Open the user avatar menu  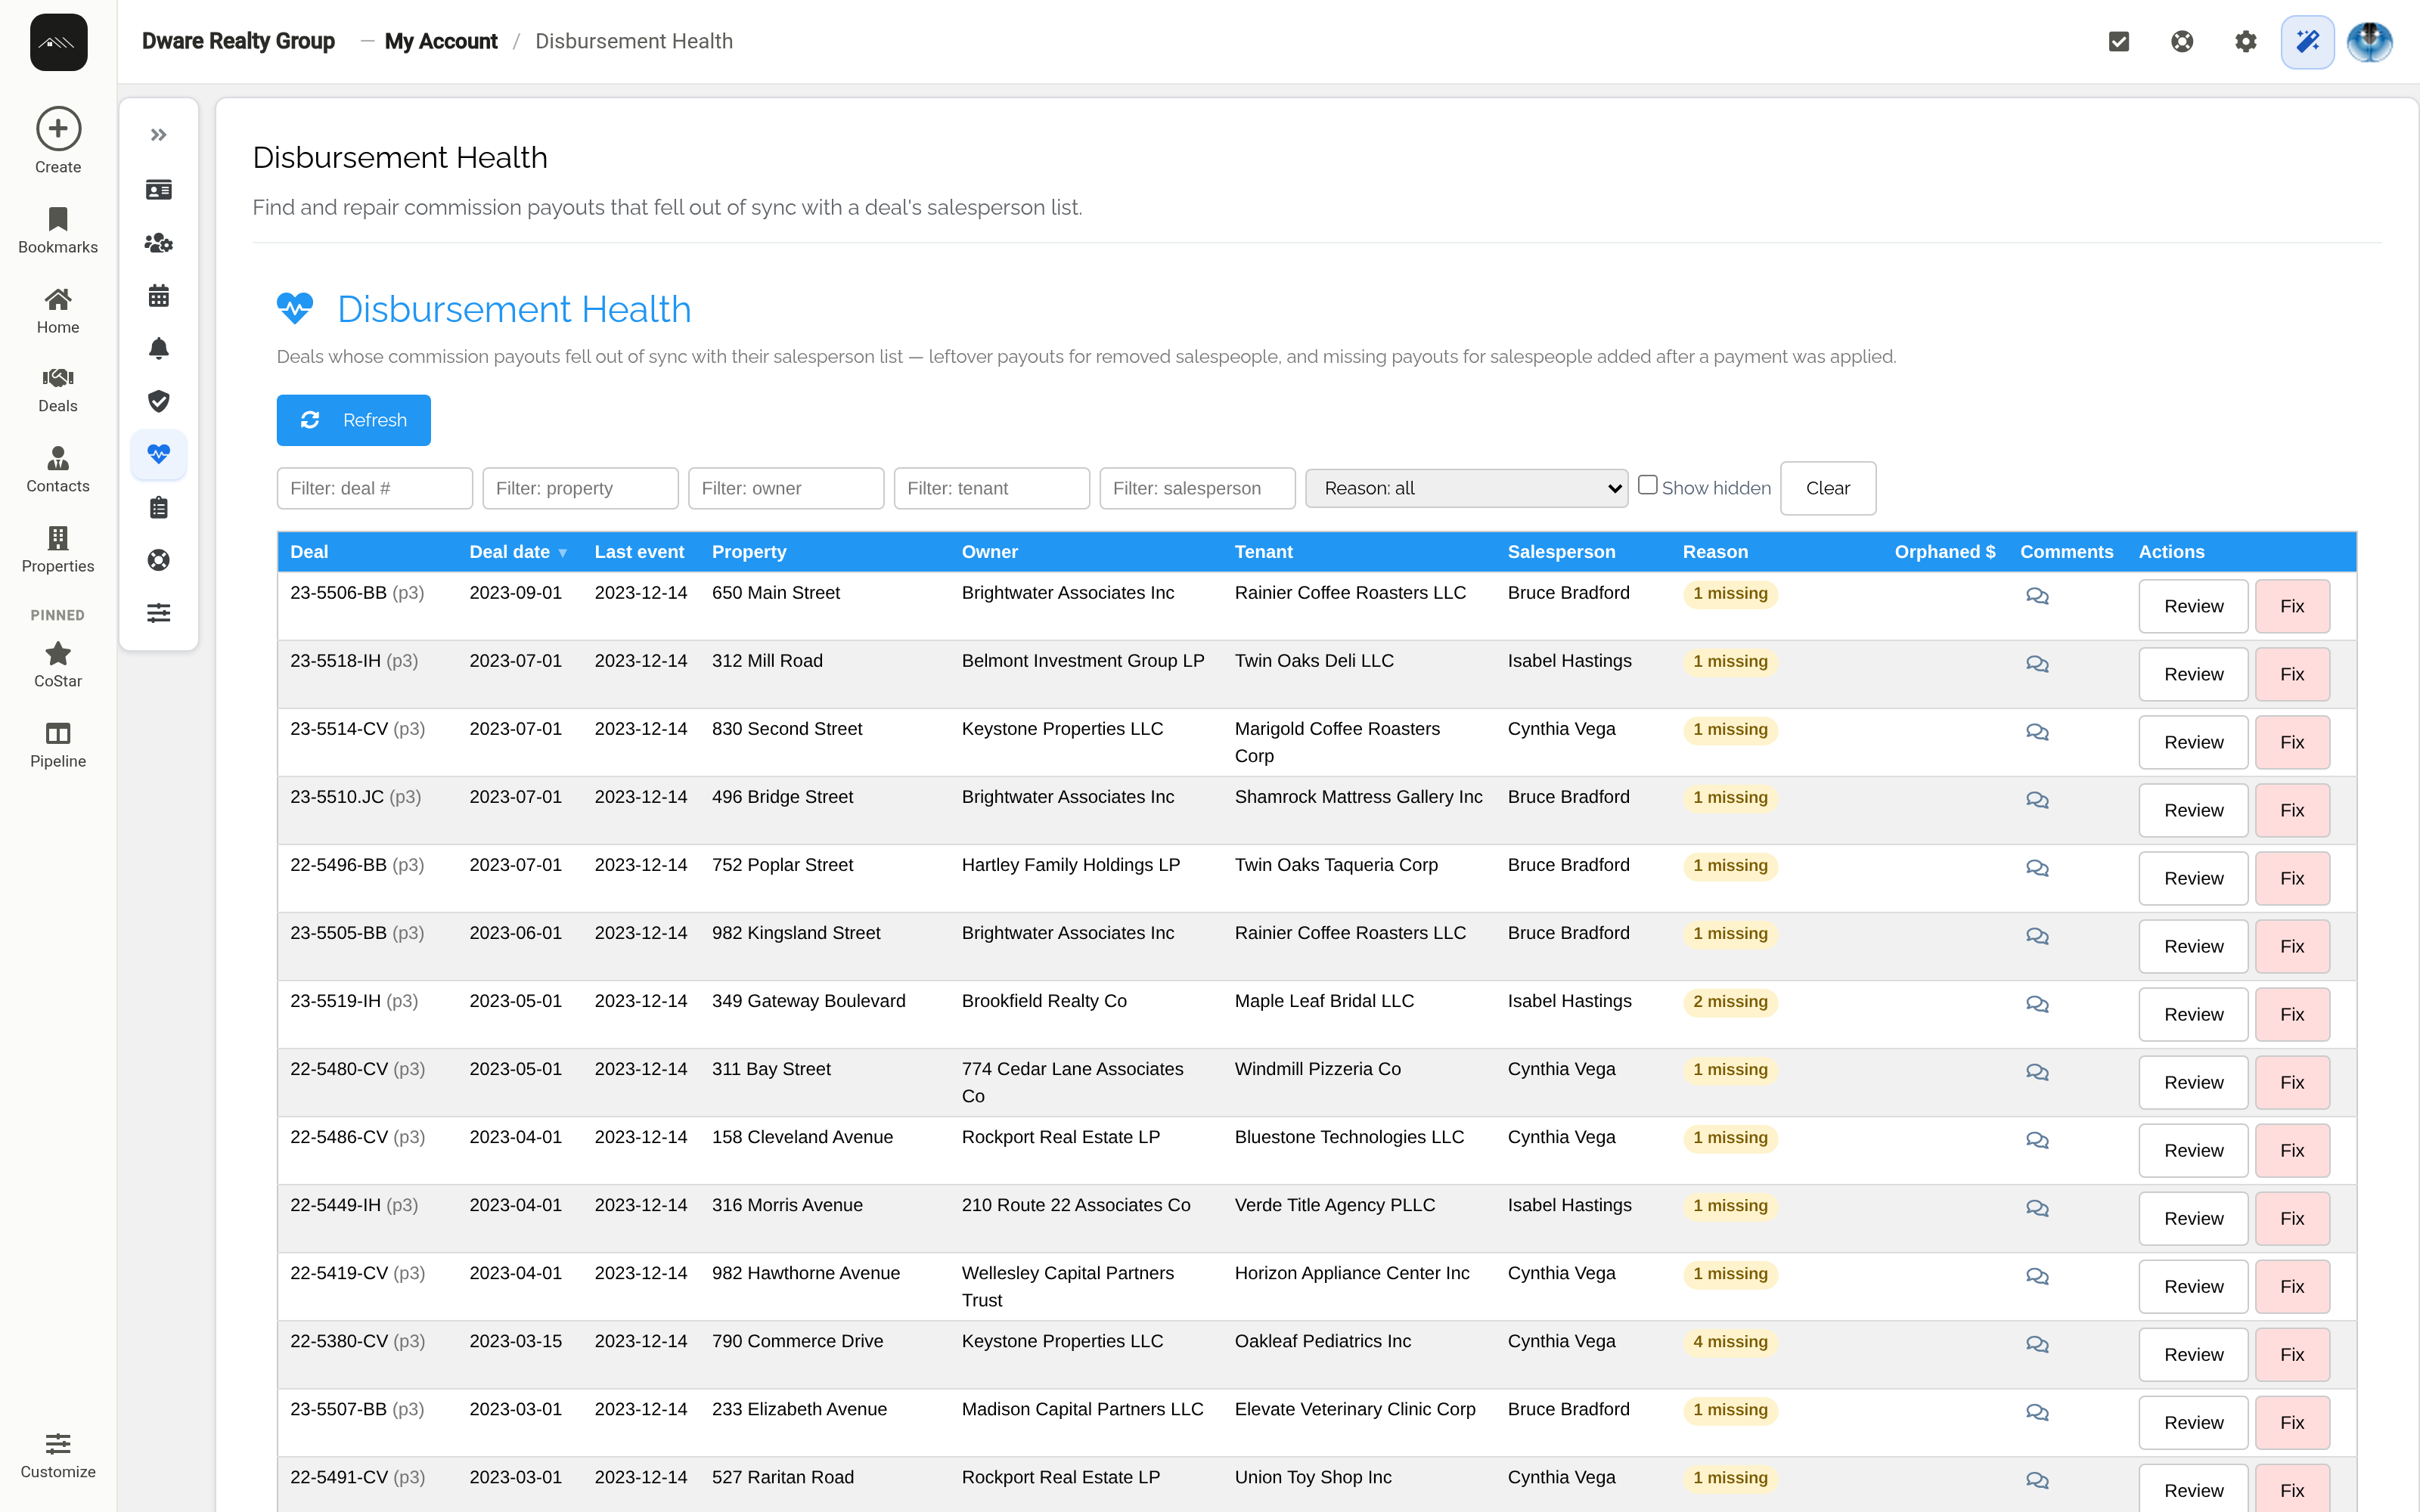pyautogui.click(x=2369, y=41)
